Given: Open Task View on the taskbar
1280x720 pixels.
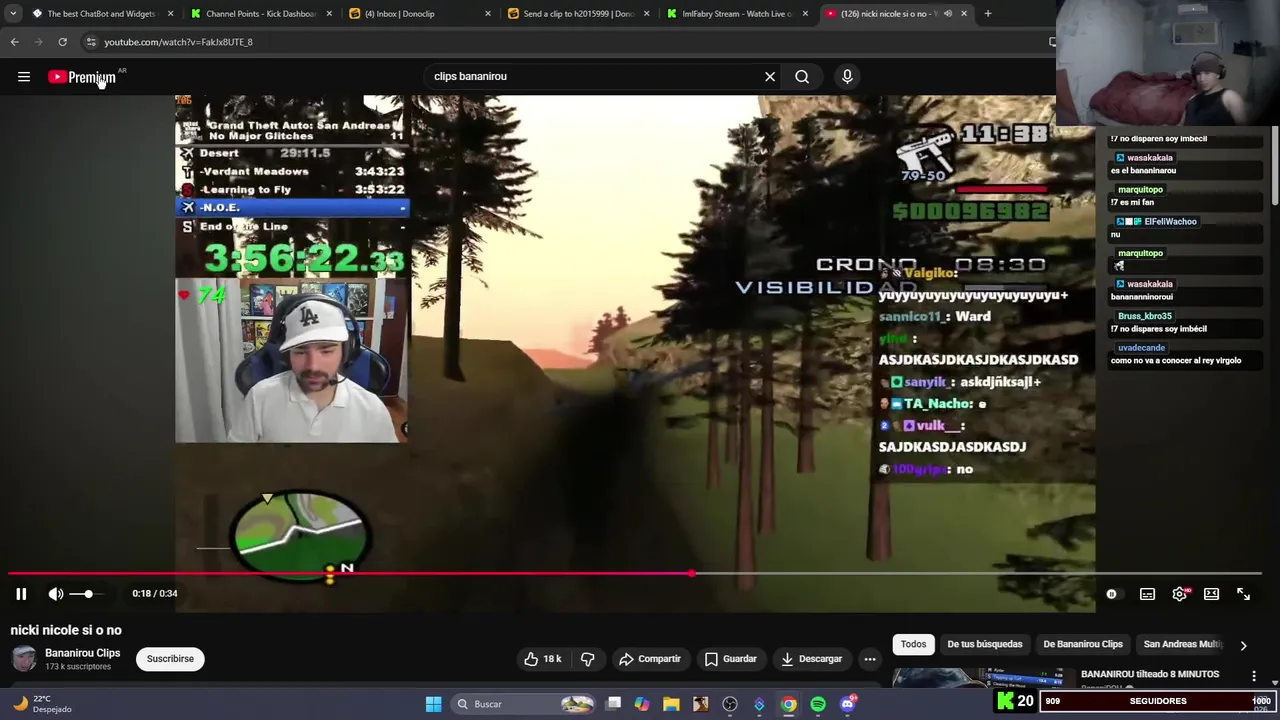Looking at the screenshot, I should [x=613, y=704].
